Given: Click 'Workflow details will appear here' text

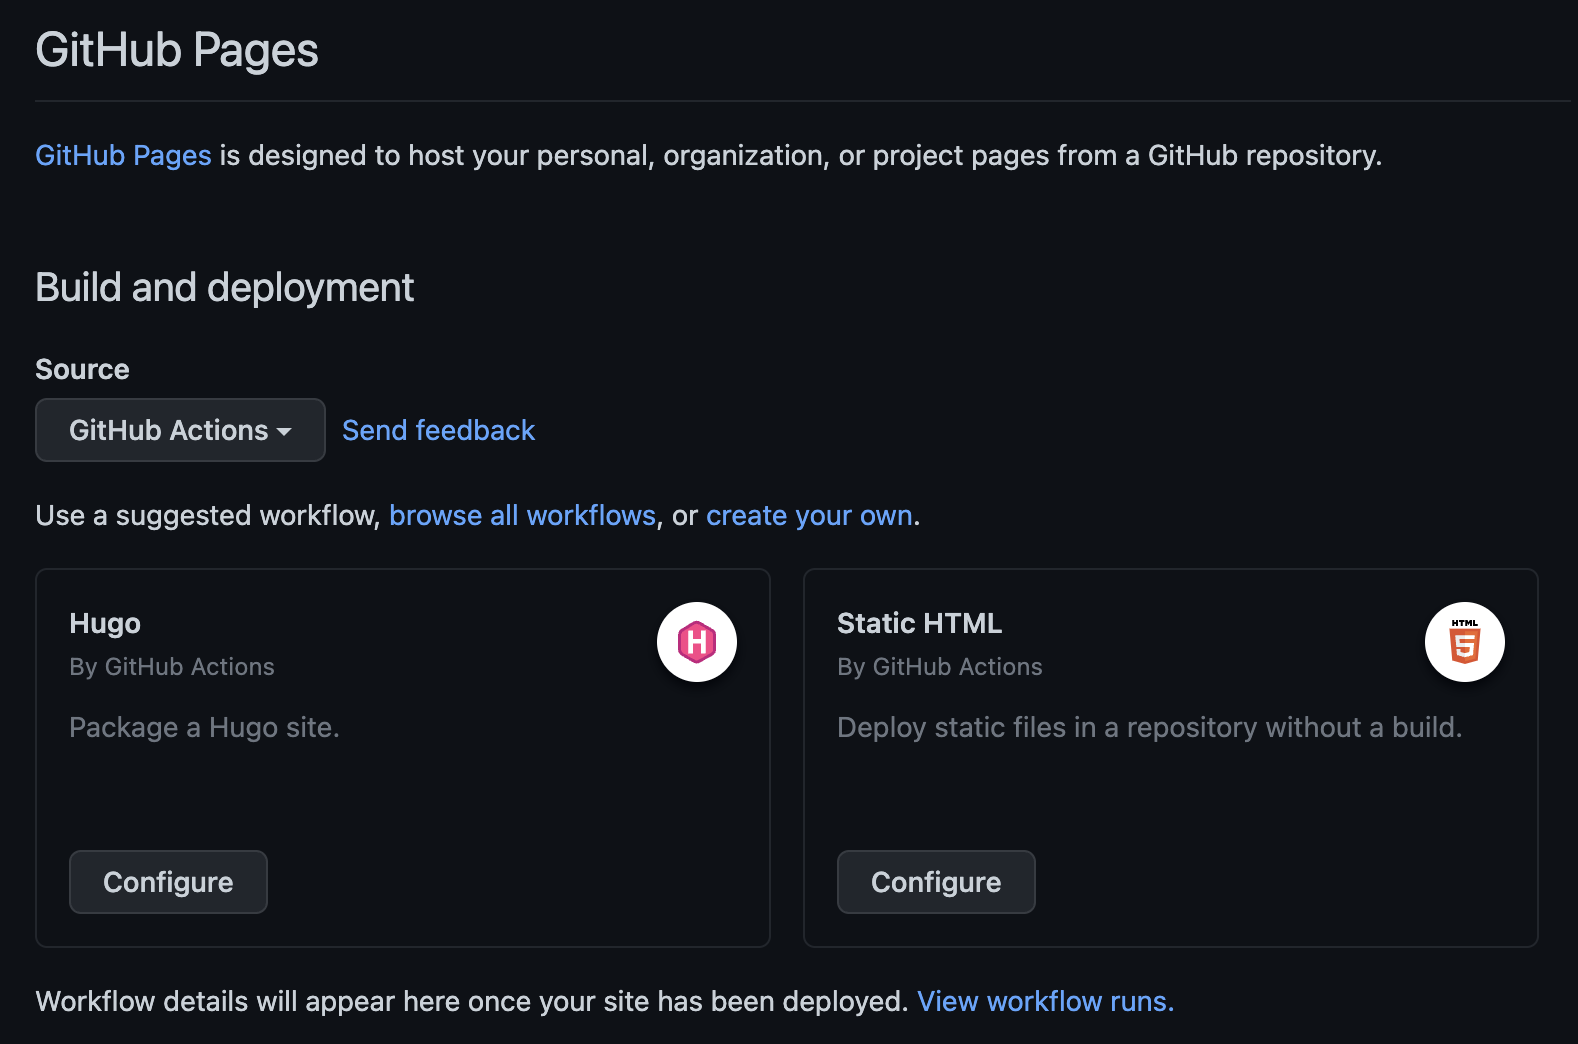Looking at the screenshot, I should (472, 1001).
